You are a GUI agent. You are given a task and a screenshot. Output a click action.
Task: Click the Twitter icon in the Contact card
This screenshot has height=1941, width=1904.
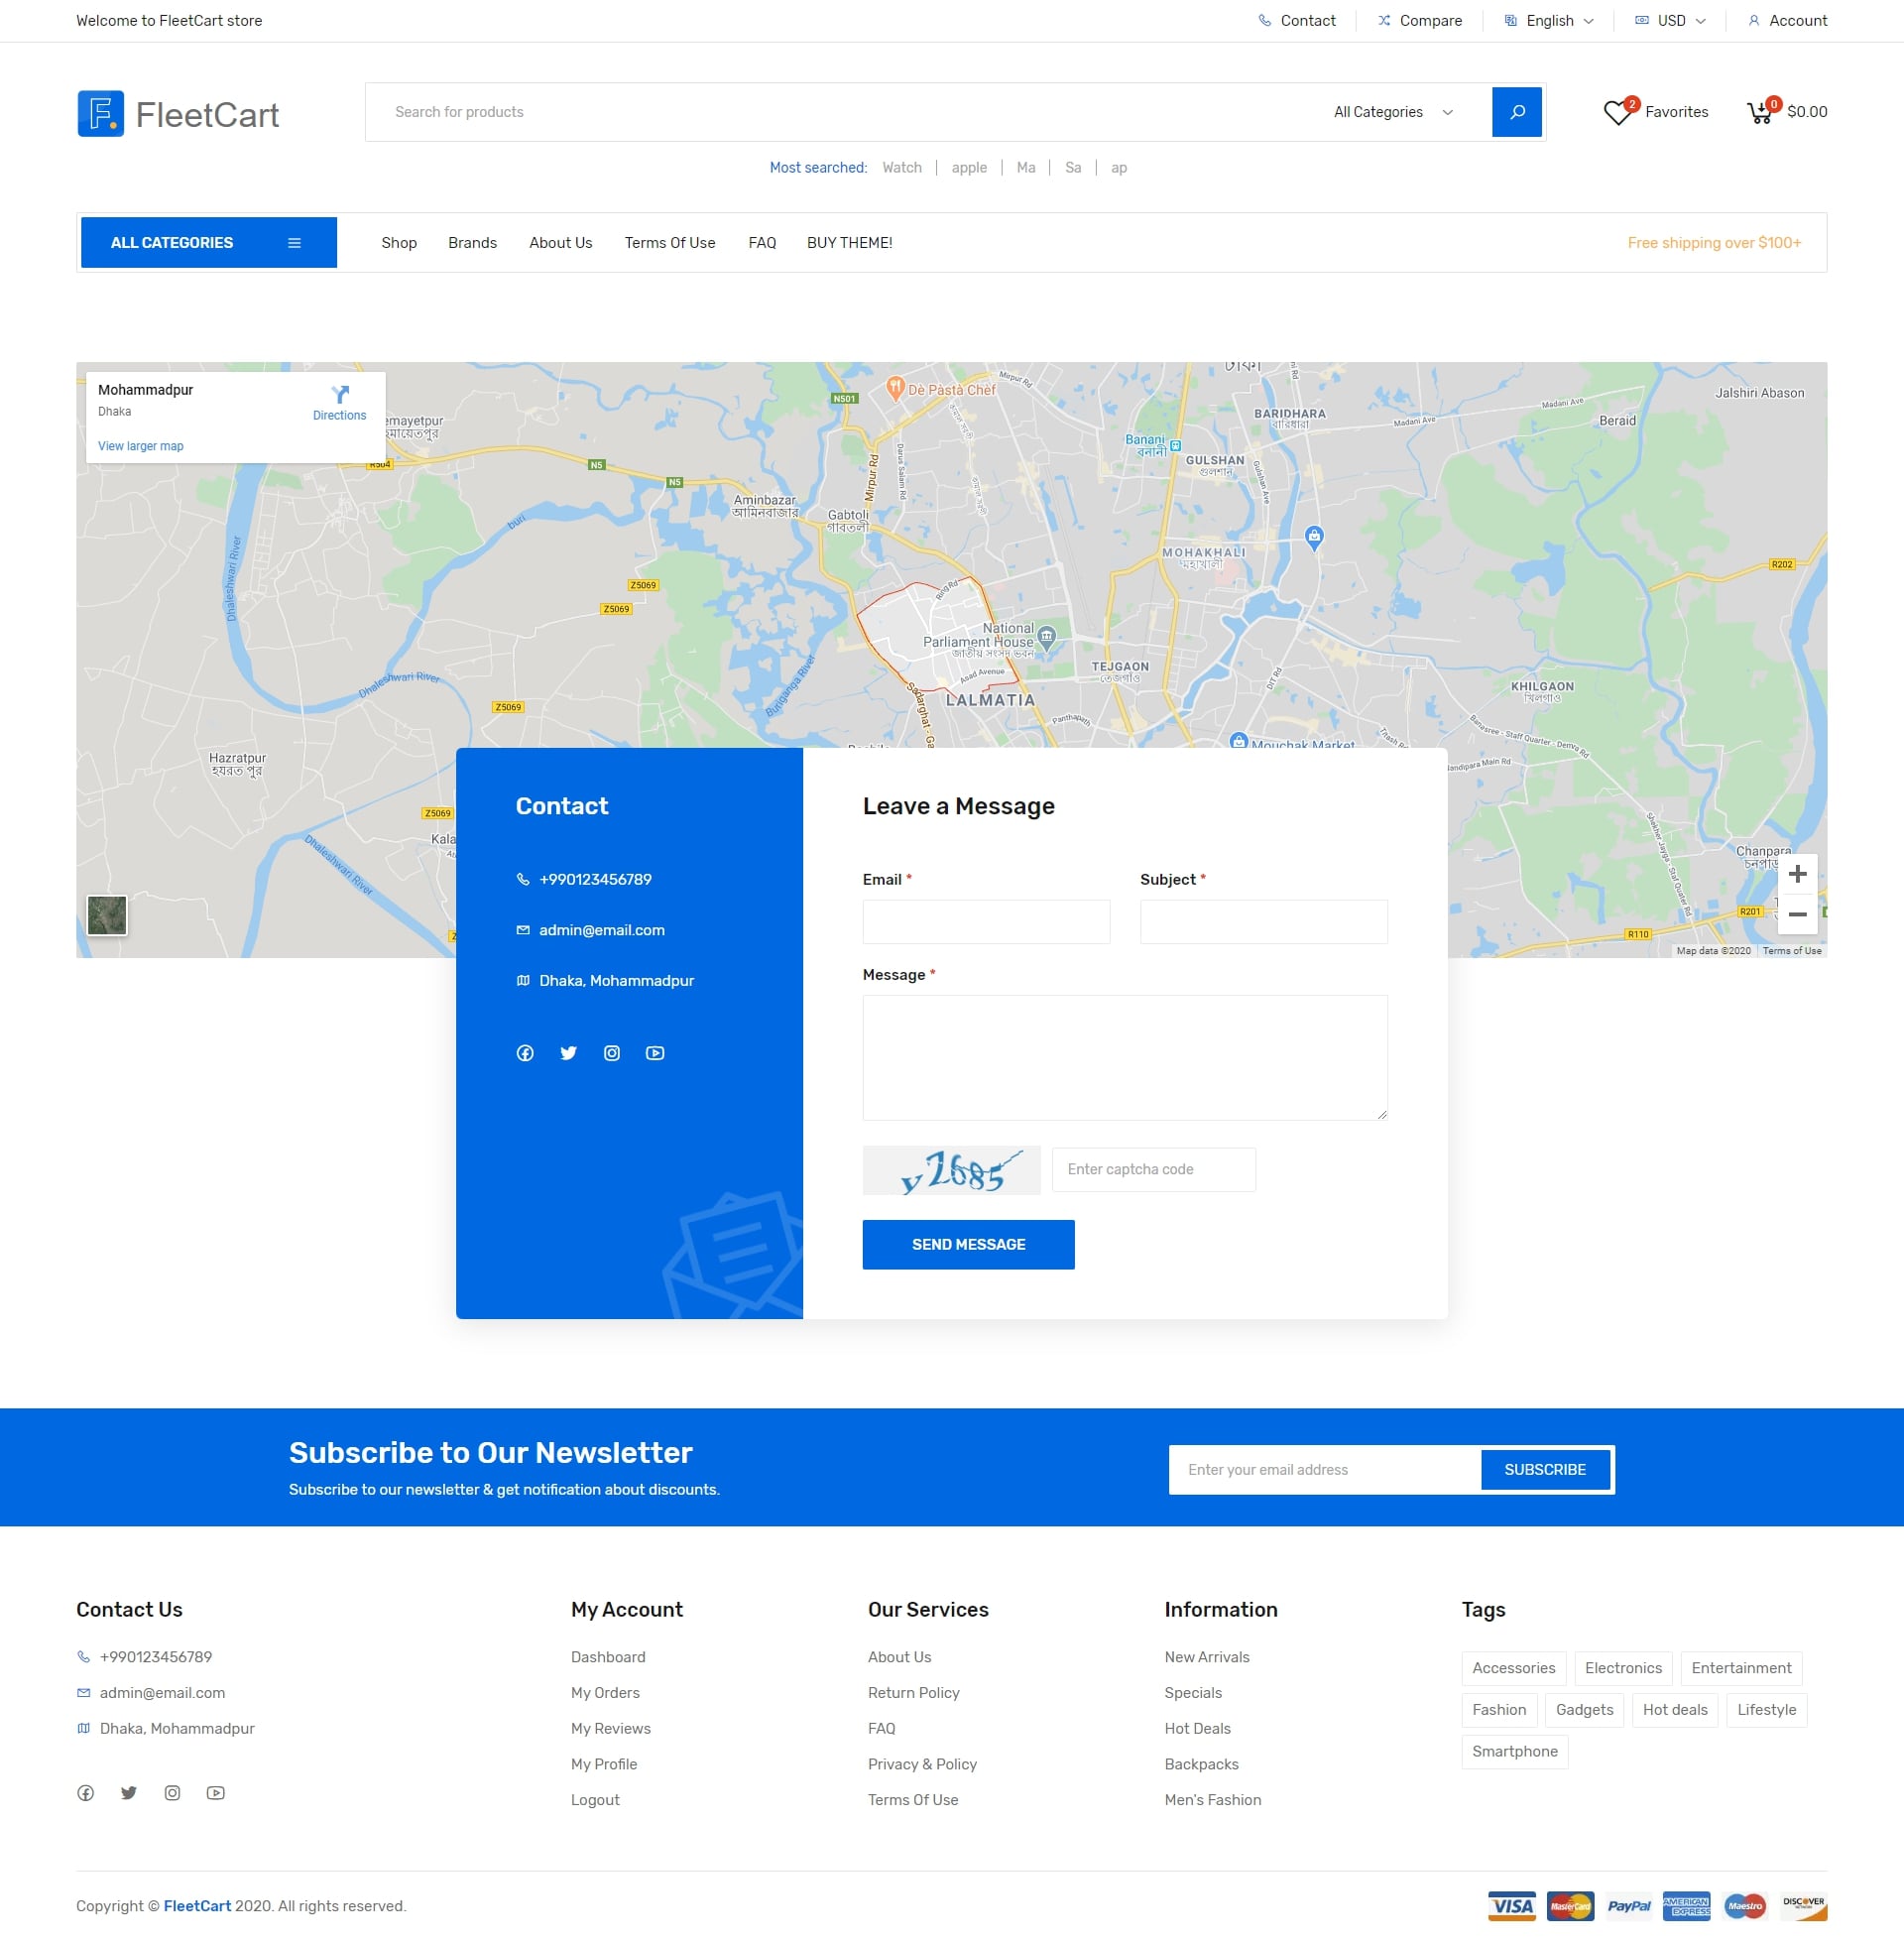pos(568,1052)
